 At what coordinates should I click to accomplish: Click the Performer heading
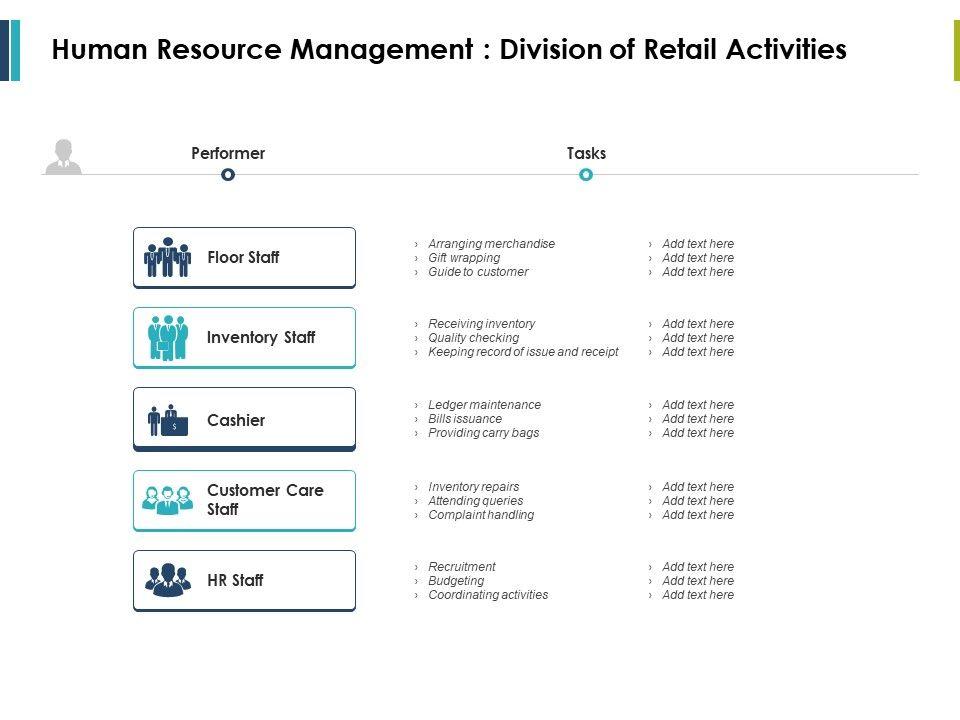[x=228, y=153]
